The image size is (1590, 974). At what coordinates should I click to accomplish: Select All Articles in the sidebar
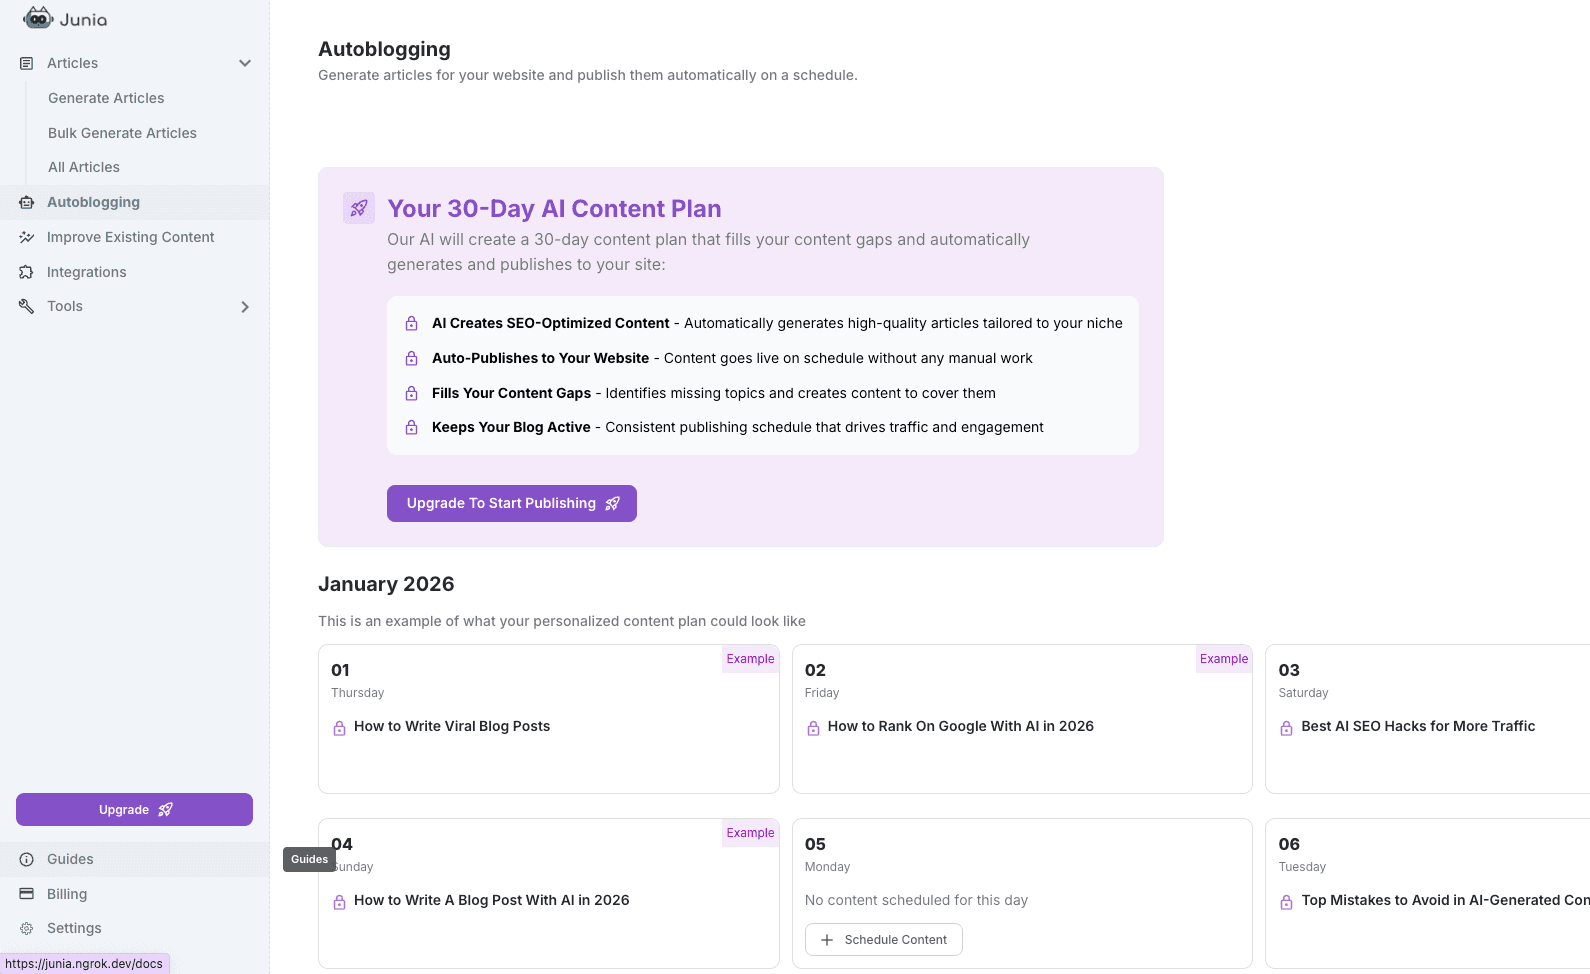83,167
